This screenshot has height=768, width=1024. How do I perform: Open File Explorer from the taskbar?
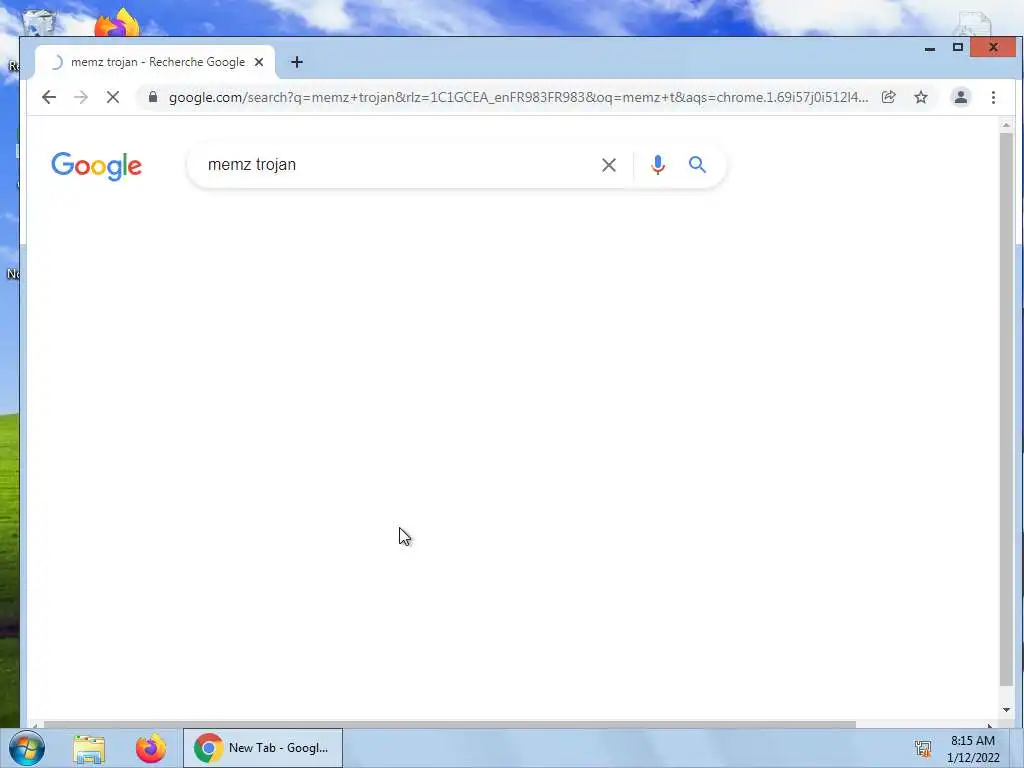coord(89,748)
